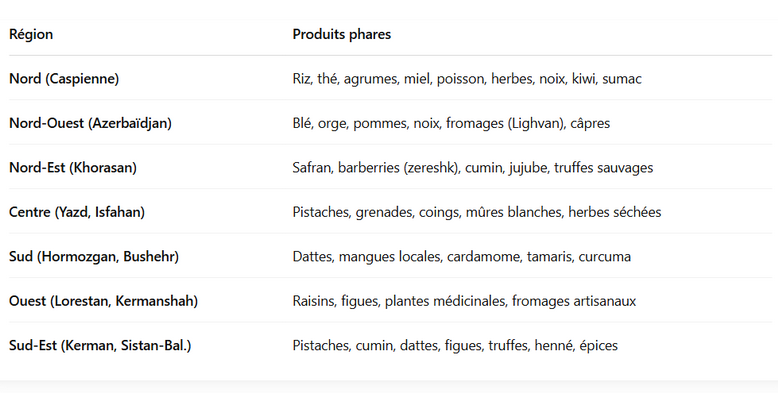Click the word 'sumac' in first row
The width and height of the screenshot is (778, 393).
click(x=622, y=79)
